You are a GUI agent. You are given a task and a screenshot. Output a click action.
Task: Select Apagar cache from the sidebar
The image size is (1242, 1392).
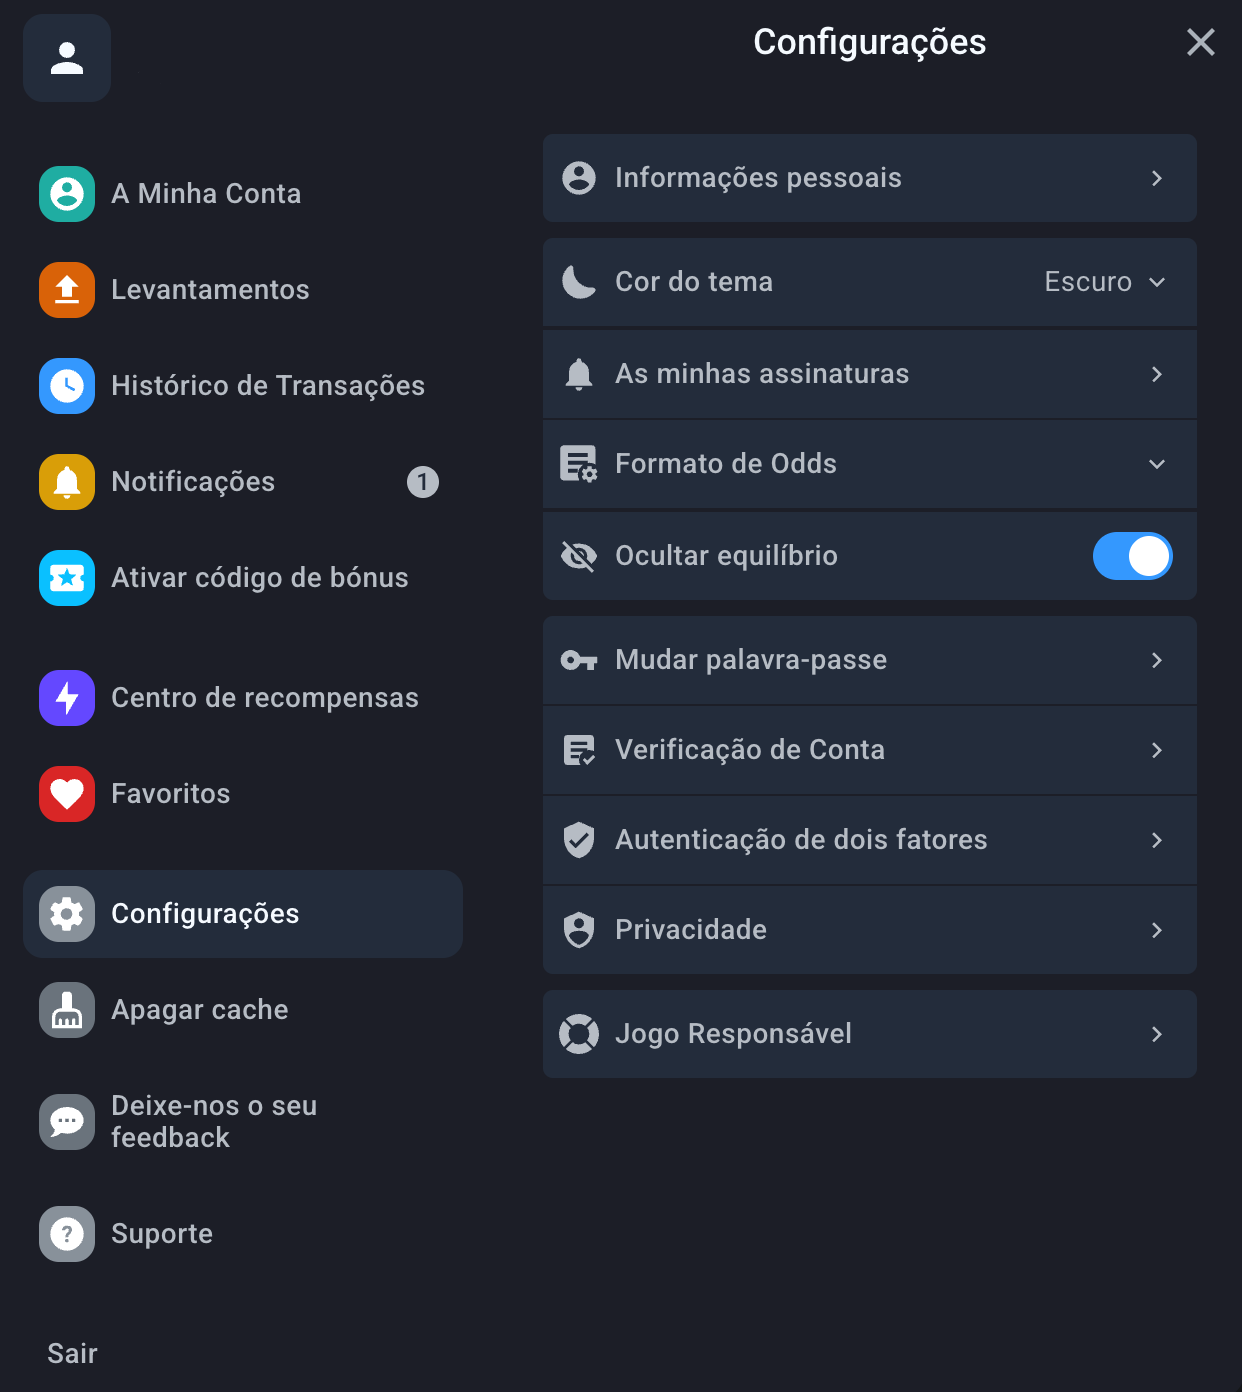coord(199,1010)
